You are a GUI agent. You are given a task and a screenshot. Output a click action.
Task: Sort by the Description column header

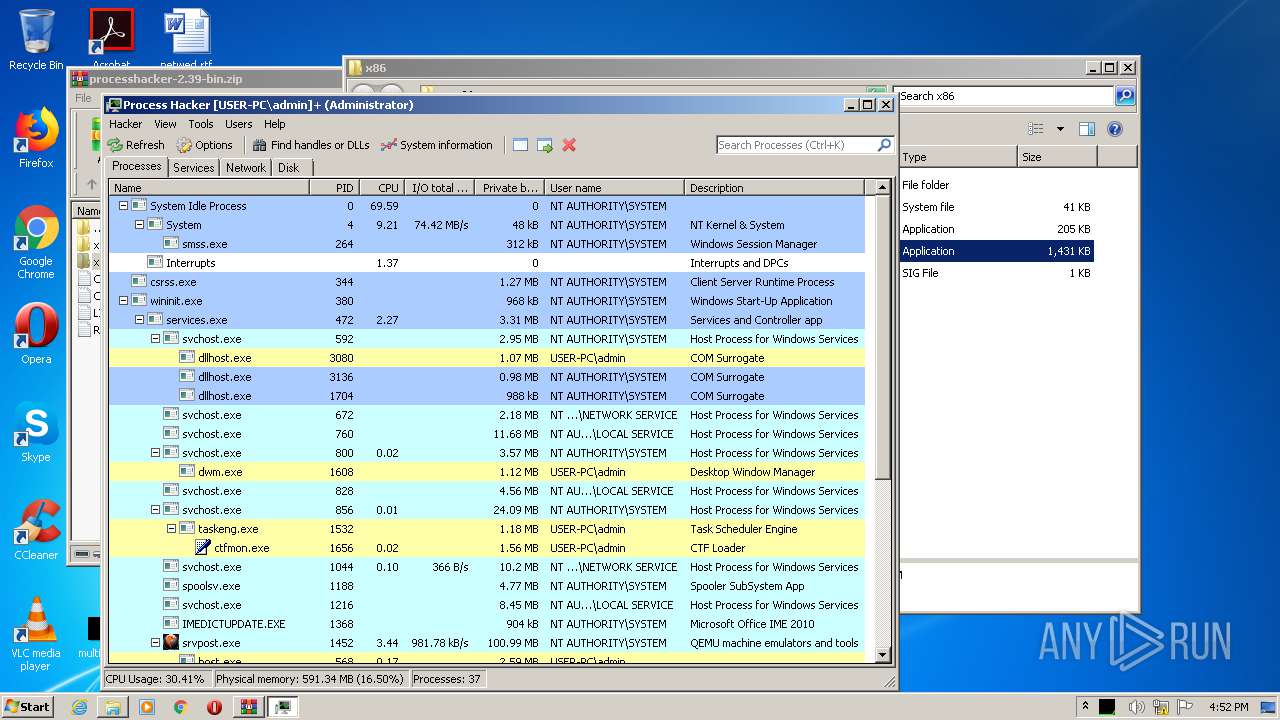pyautogui.click(x=774, y=187)
